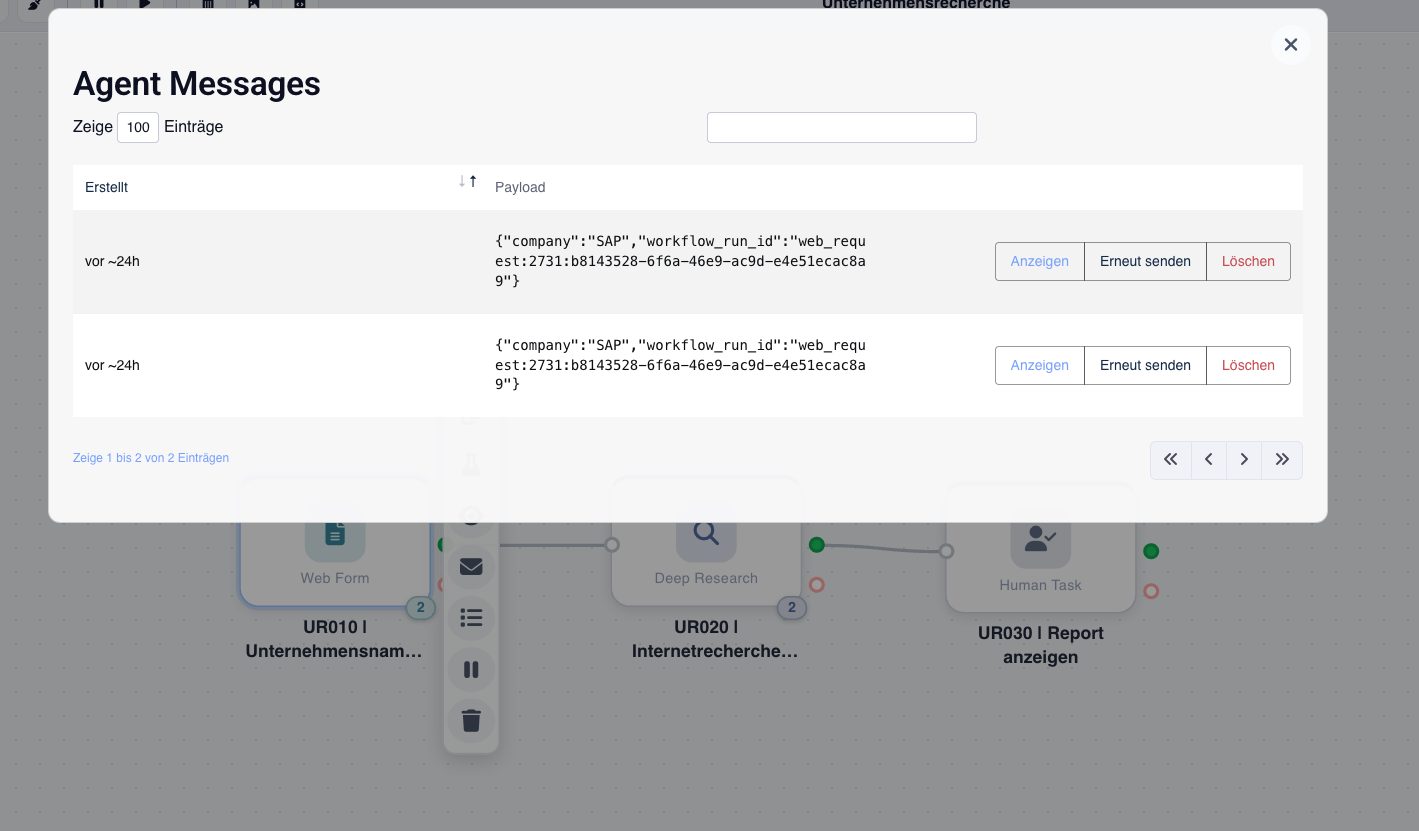Screen dimensions: 1419x831
Task: Click the envelope messages icon in node toolbar
Action: coord(471,567)
